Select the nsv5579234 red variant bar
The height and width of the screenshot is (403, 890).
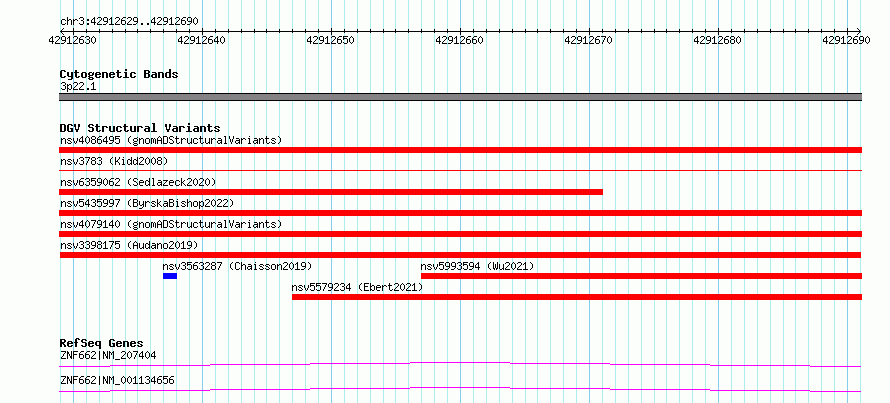coord(577,297)
